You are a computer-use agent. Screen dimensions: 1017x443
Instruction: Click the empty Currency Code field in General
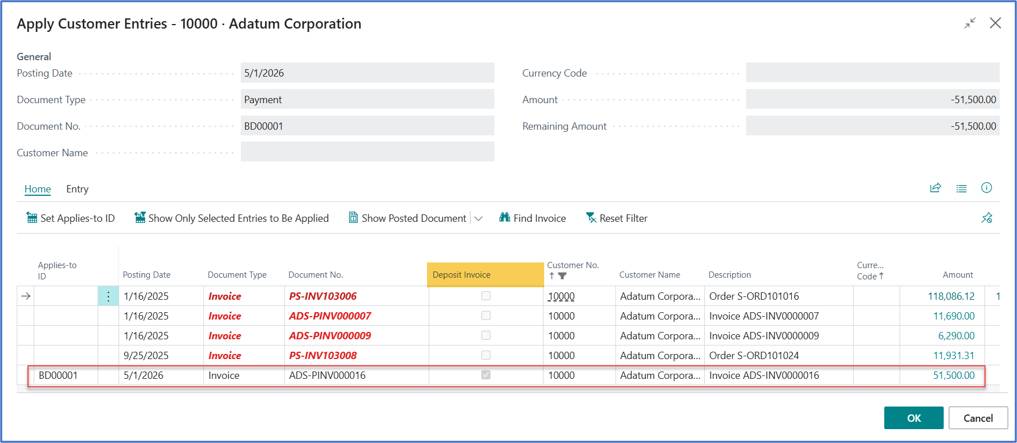tap(872, 73)
